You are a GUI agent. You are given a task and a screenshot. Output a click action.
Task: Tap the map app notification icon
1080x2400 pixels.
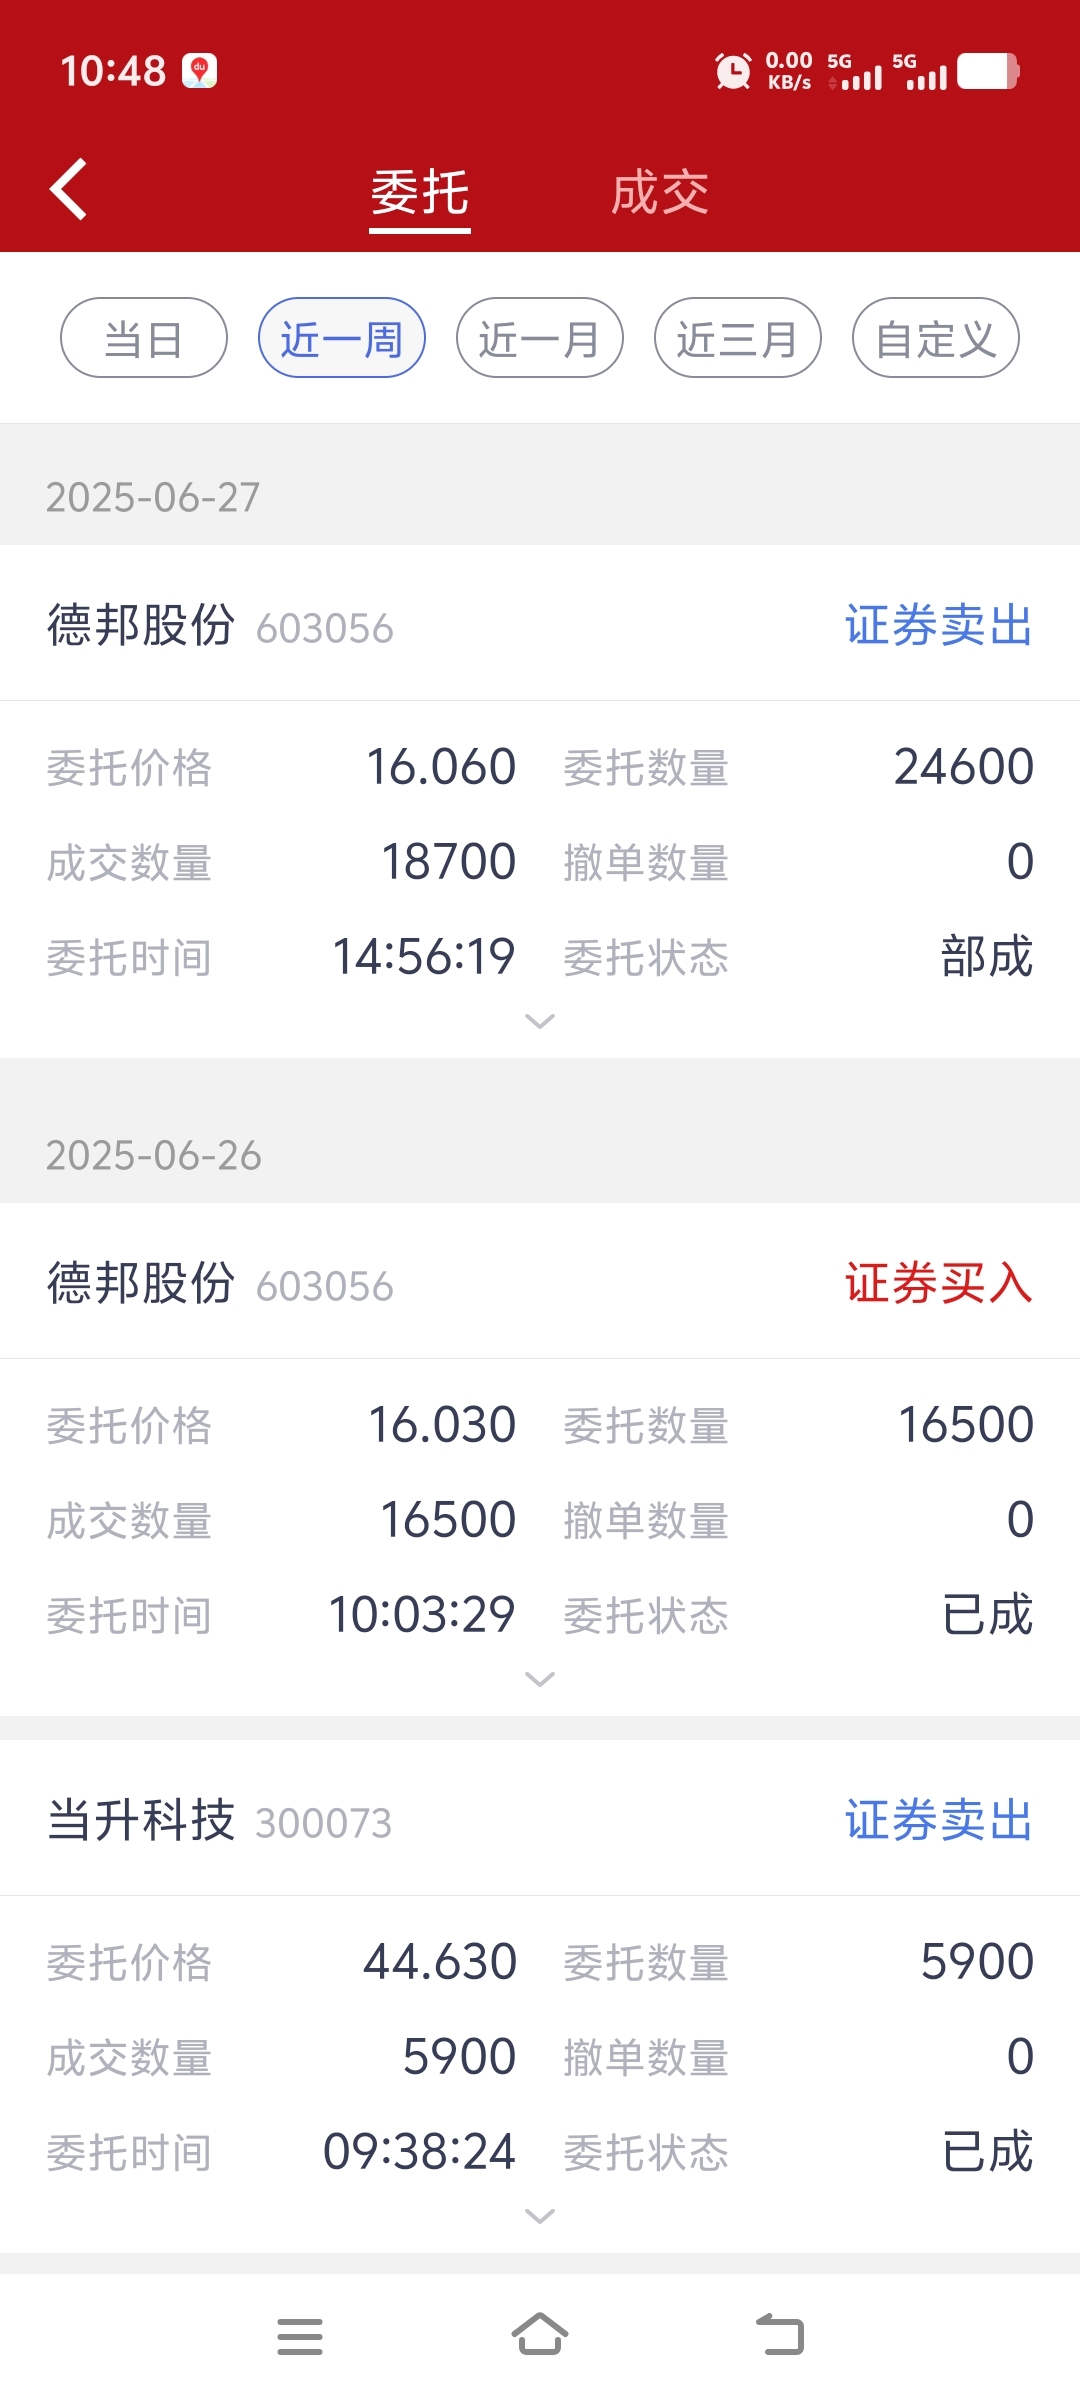point(199,71)
